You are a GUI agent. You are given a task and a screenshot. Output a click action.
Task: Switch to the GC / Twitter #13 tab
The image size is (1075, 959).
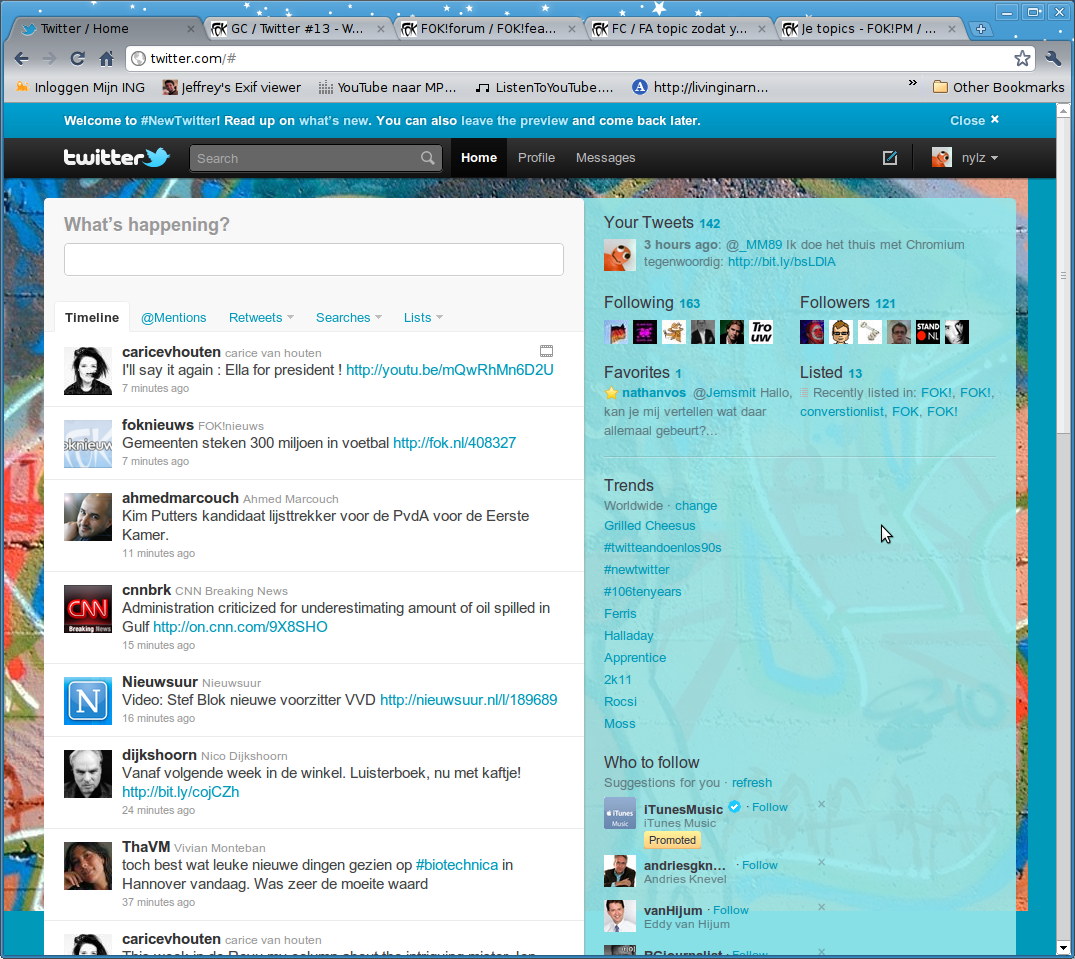pyautogui.click(x=296, y=29)
